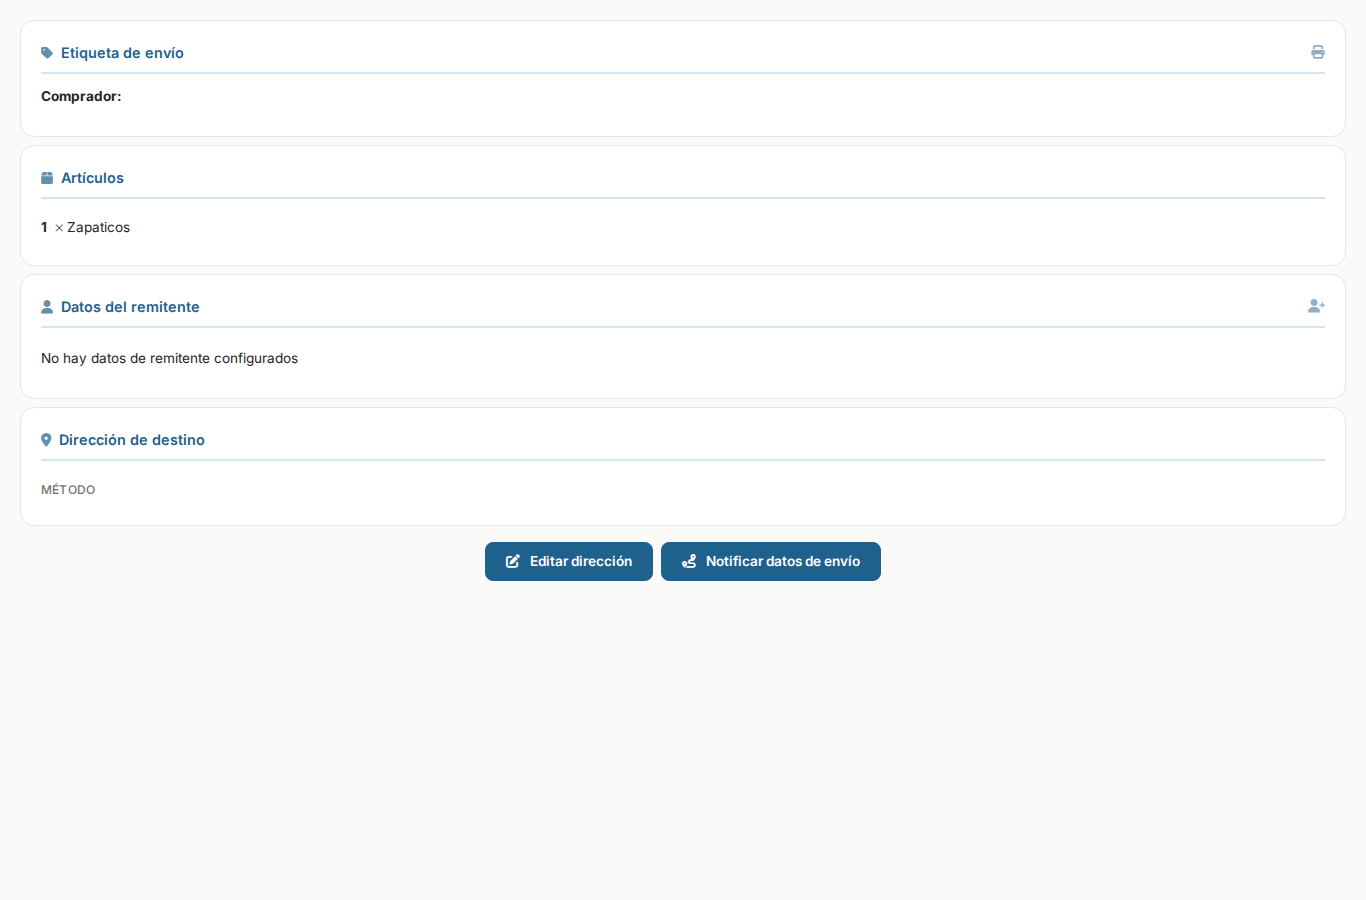The height and width of the screenshot is (900, 1366).
Task: Click the tag icon beside Etiqueta de envío
Action: (x=47, y=53)
